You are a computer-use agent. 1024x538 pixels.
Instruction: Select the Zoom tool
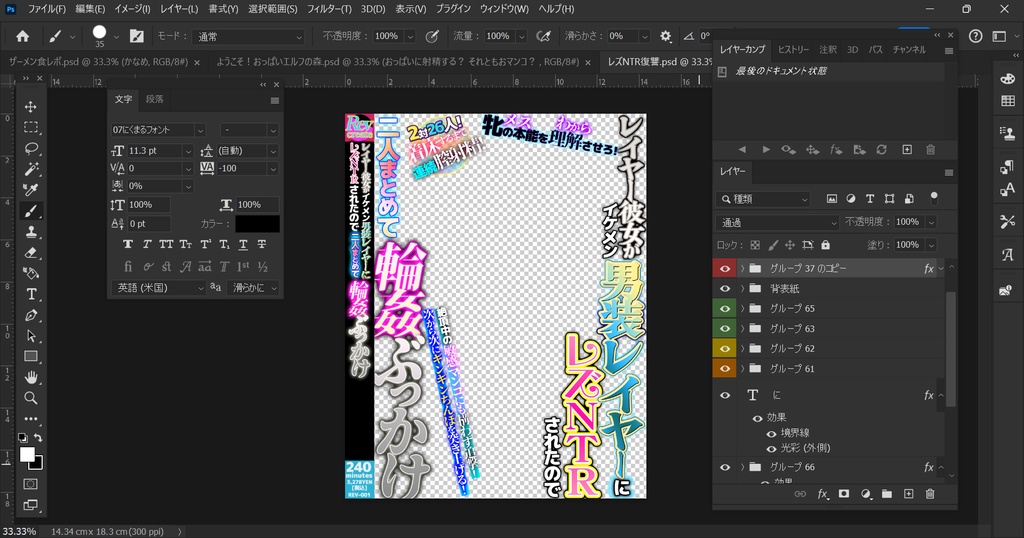[31, 398]
